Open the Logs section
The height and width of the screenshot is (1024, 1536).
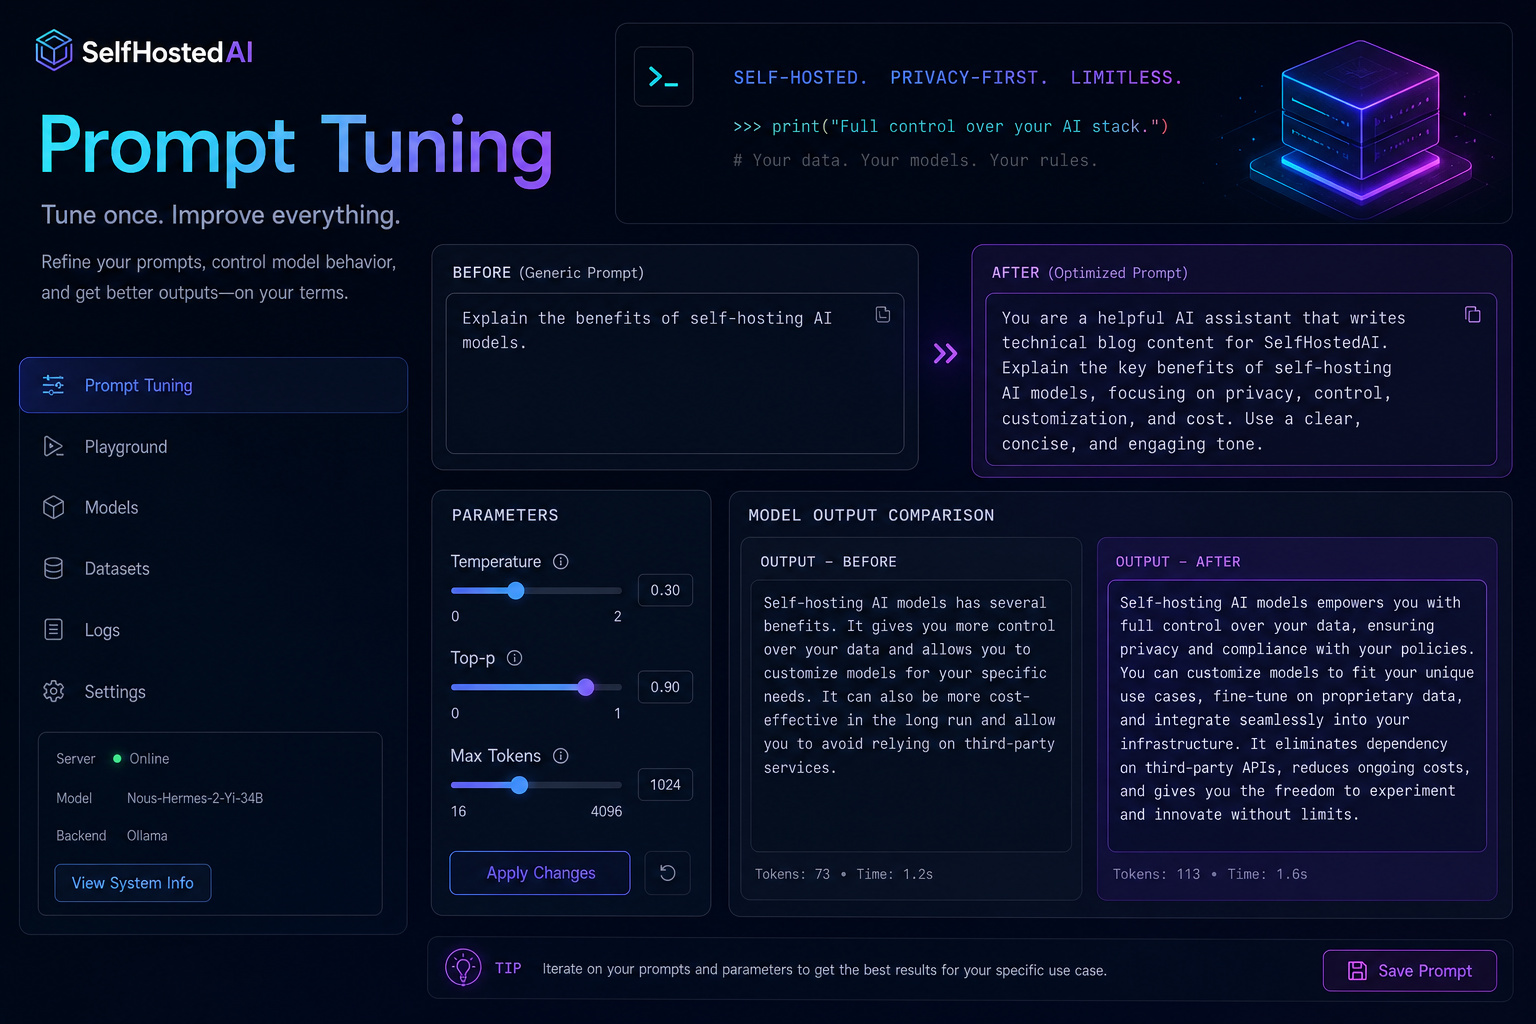tap(213, 629)
